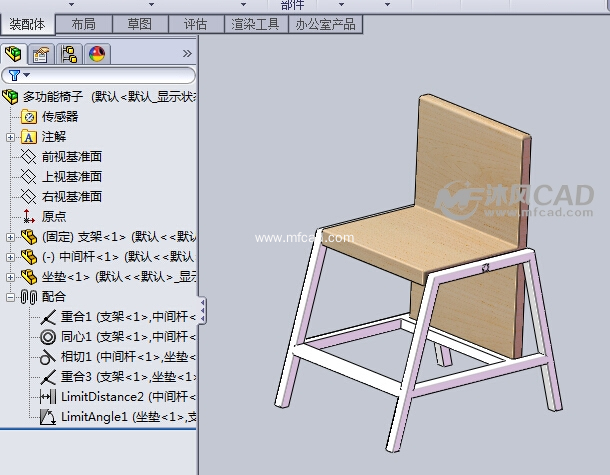Select the LimitDistance2 mate entry

point(128,397)
